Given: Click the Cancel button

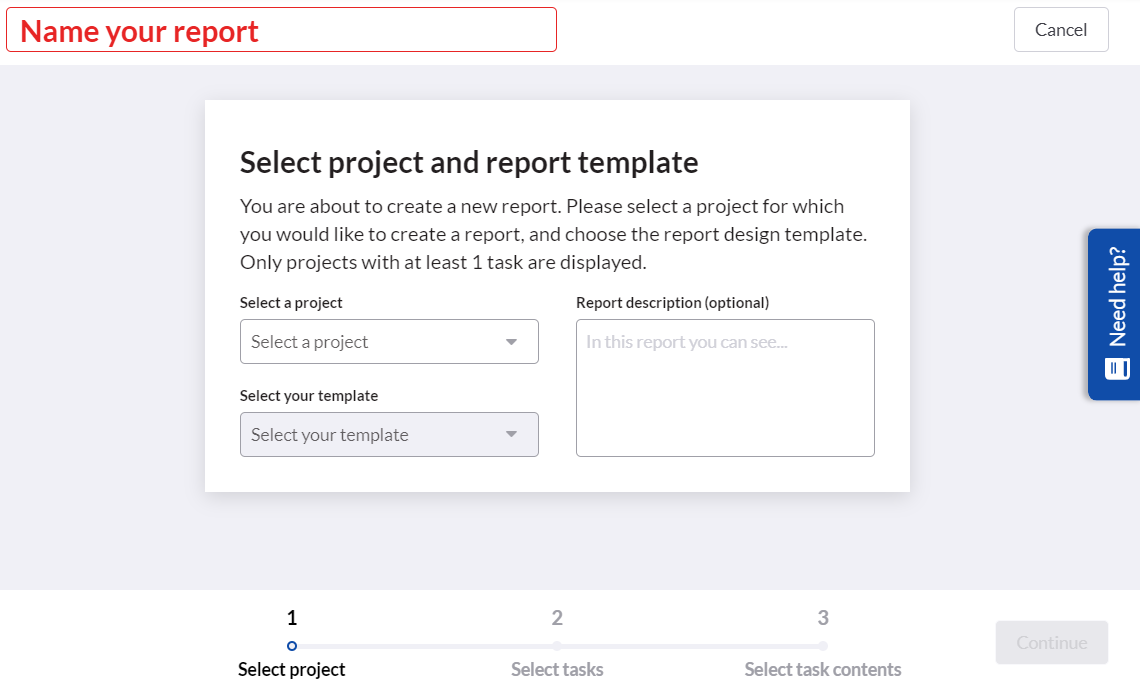Looking at the screenshot, I should pos(1061,29).
